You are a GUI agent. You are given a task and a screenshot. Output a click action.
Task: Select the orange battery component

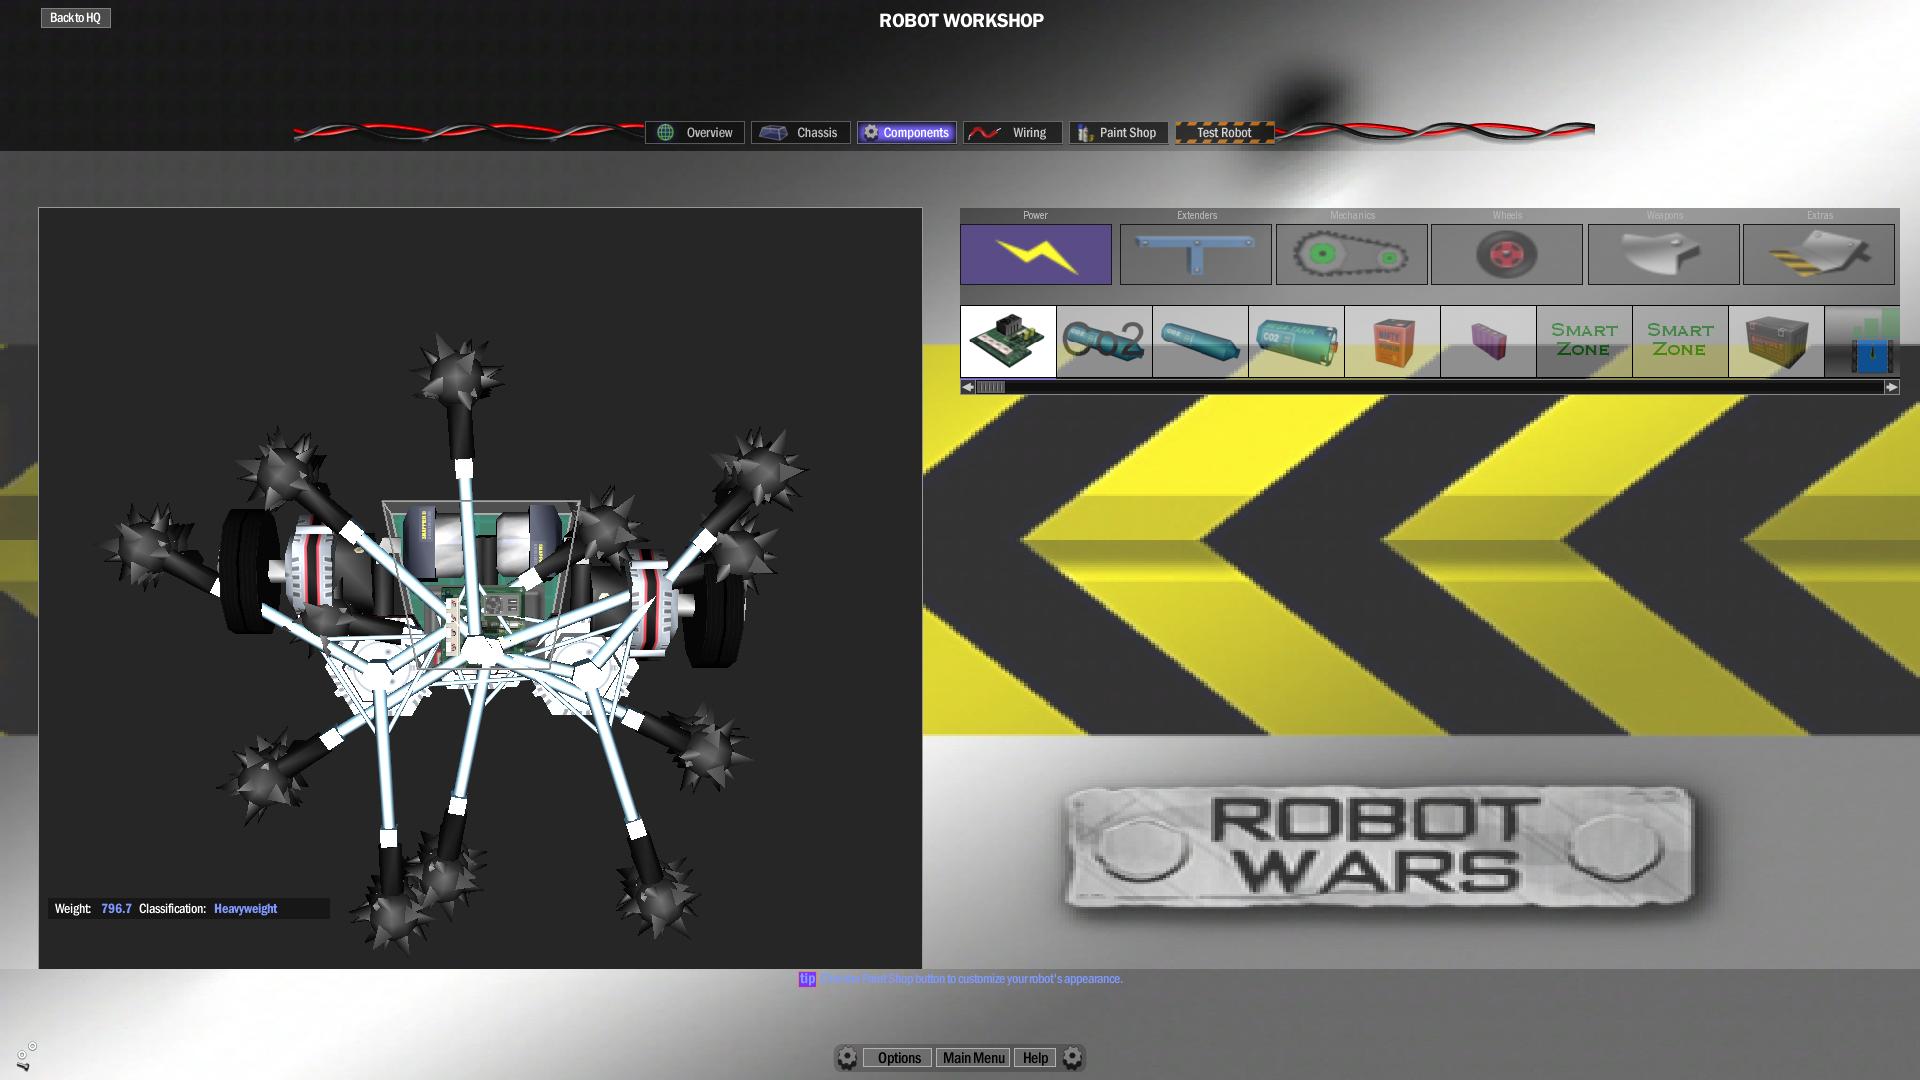(1392, 342)
